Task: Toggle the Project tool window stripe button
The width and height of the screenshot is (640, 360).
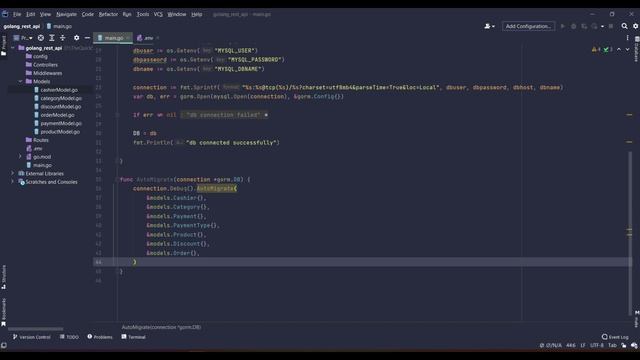Action: [x=4, y=46]
